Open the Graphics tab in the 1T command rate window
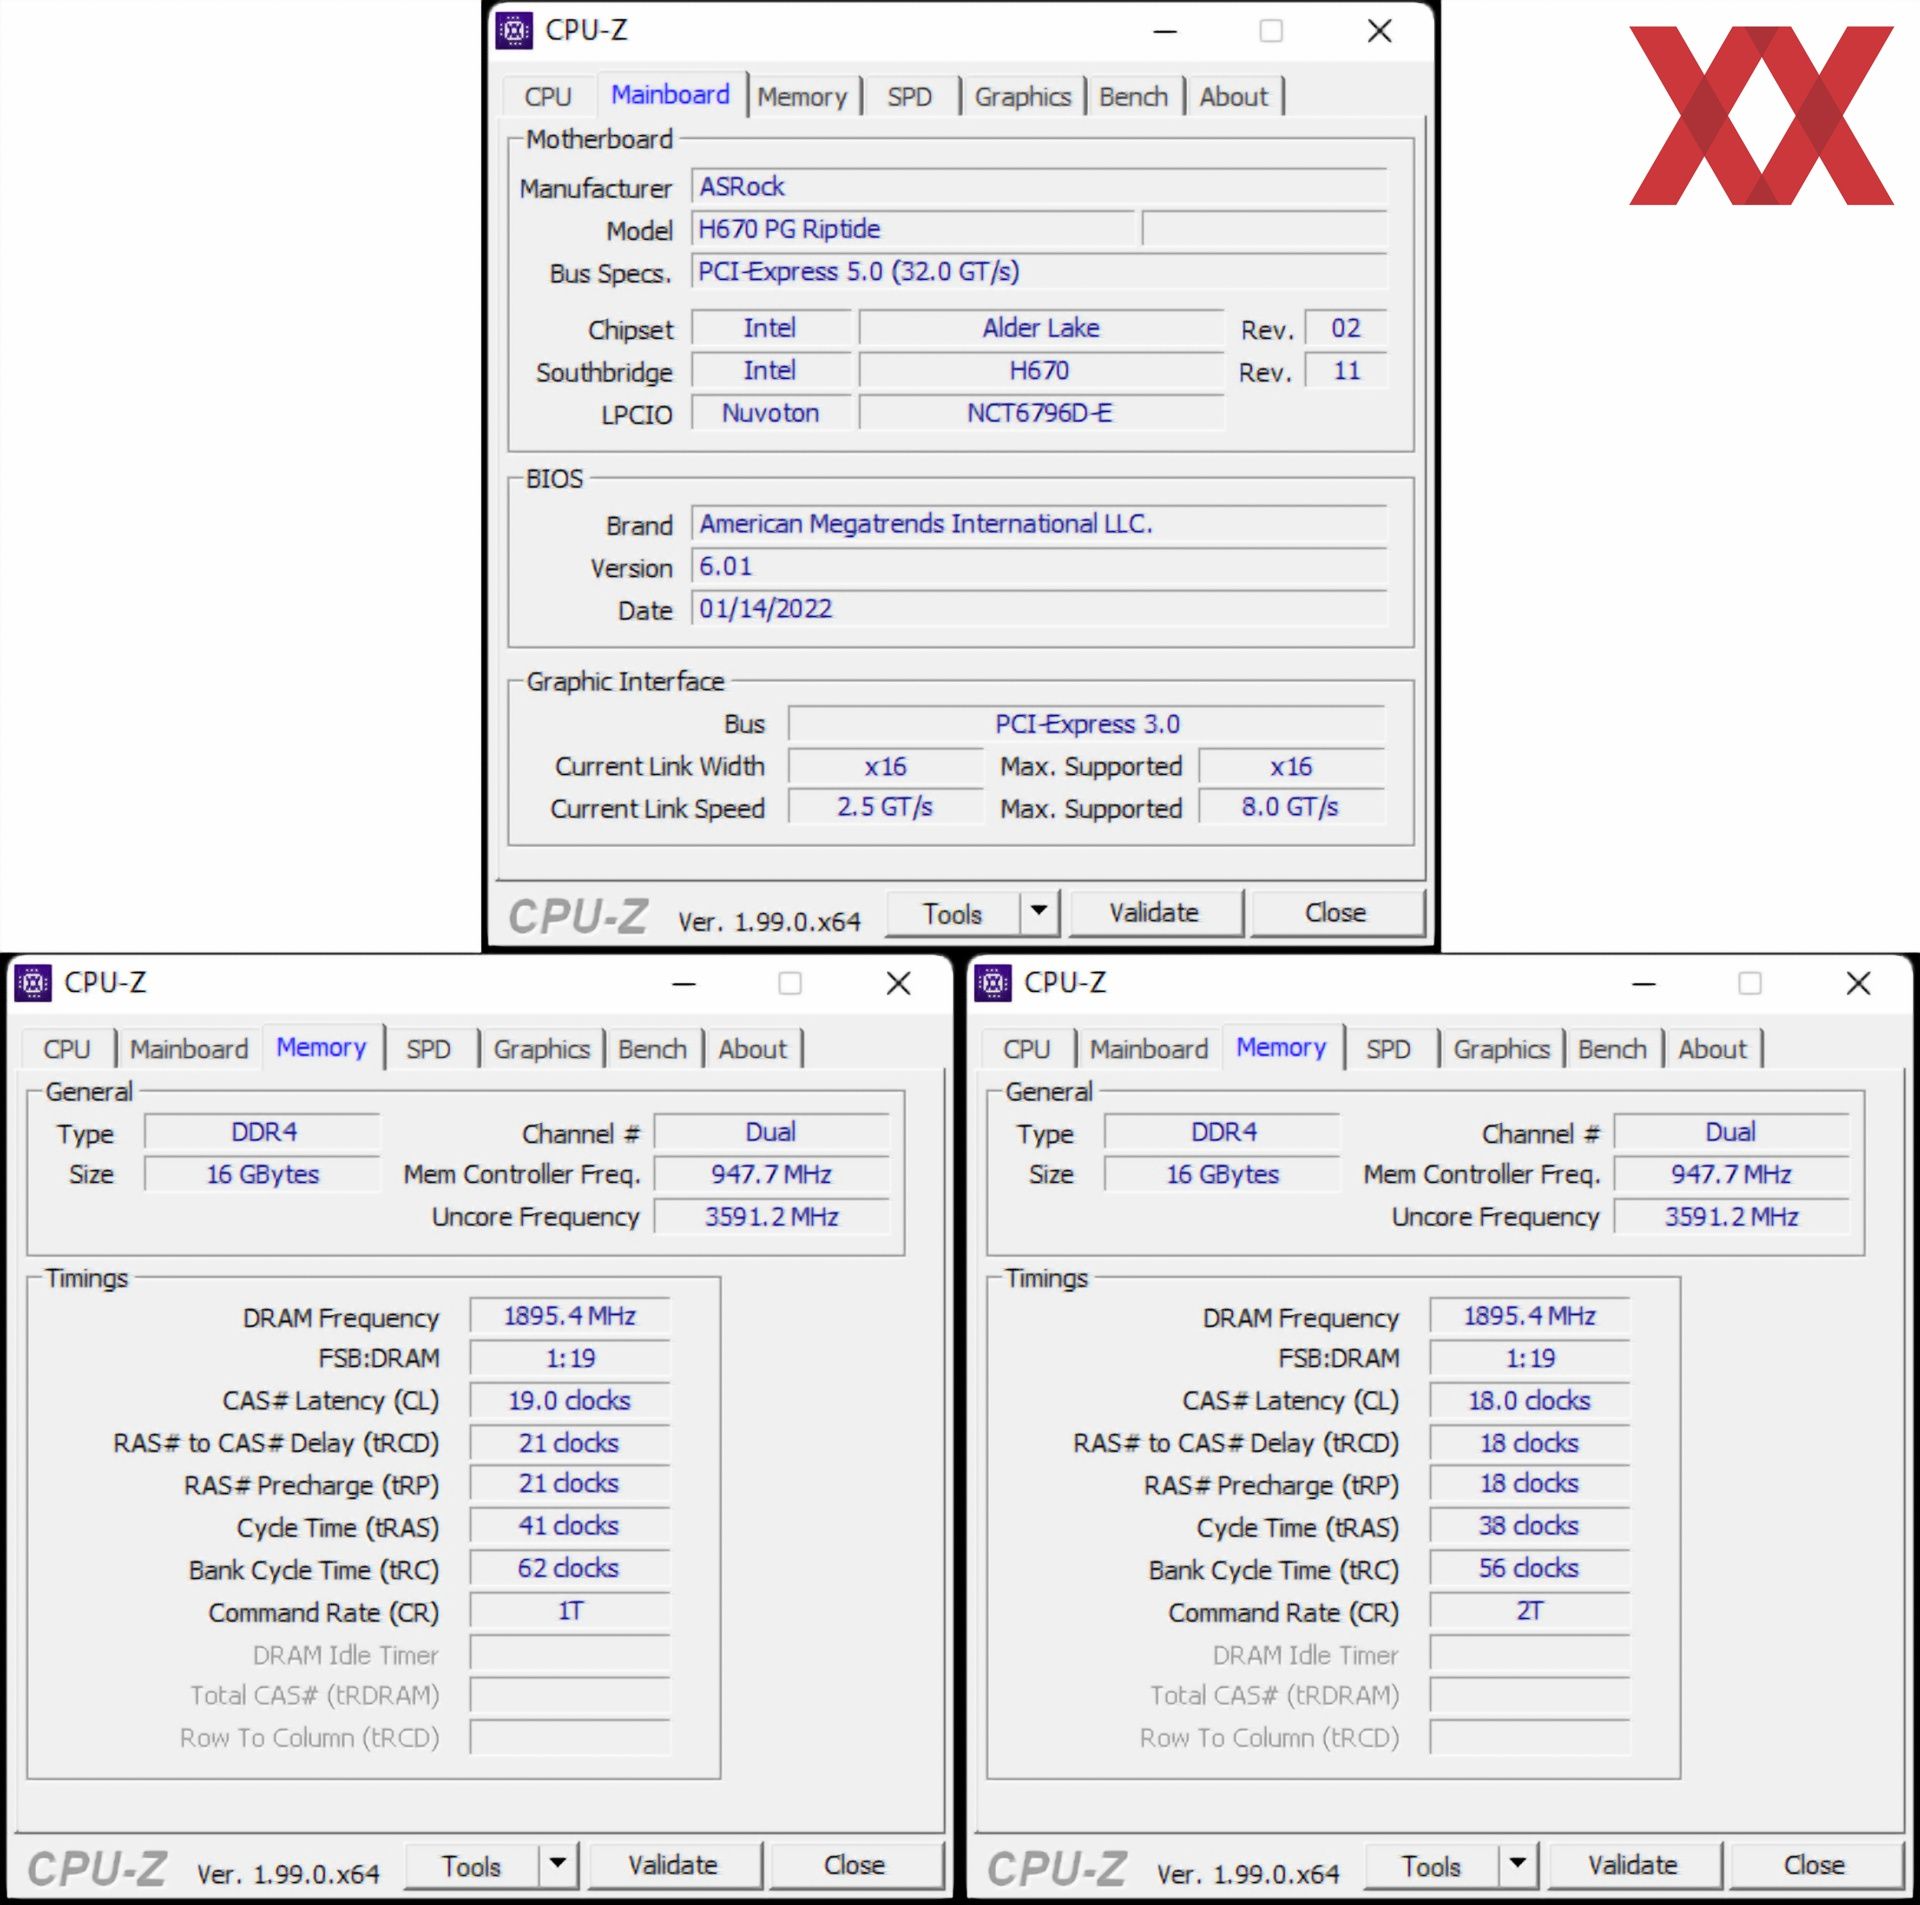Image resolution: width=1920 pixels, height=1905 pixels. click(542, 1049)
